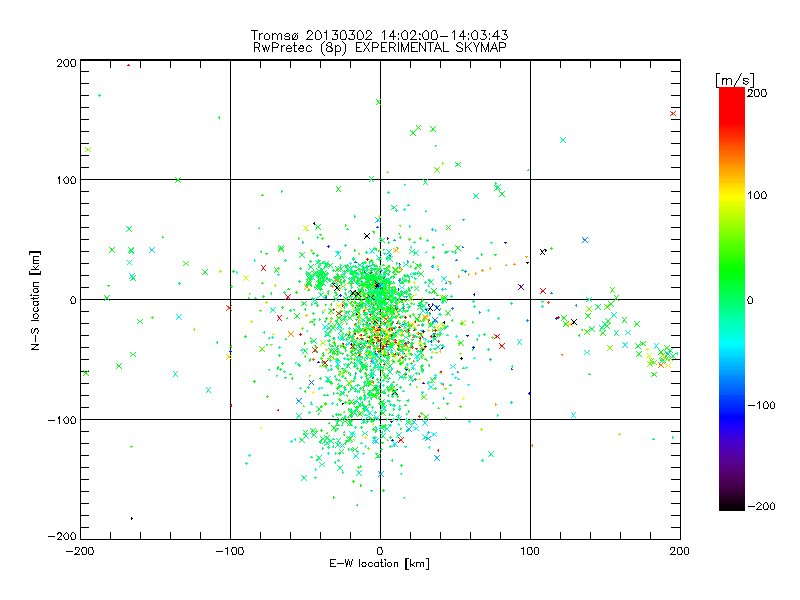The image size is (800, 600).
Task: Select the 'N-S location [km]' axis label
Action: click(x=35, y=300)
